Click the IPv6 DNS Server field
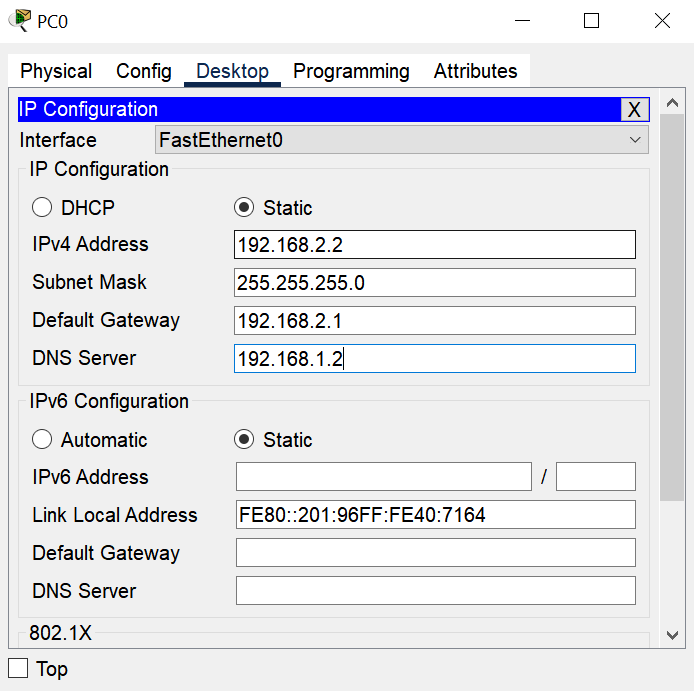This screenshot has height=691, width=694. [x=436, y=591]
